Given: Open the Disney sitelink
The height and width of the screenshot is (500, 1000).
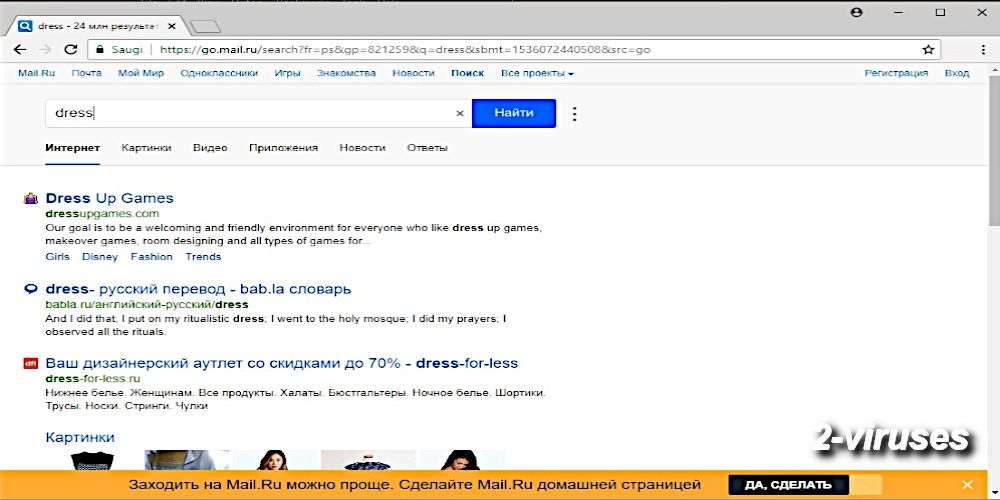Looking at the screenshot, I should pos(100,257).
